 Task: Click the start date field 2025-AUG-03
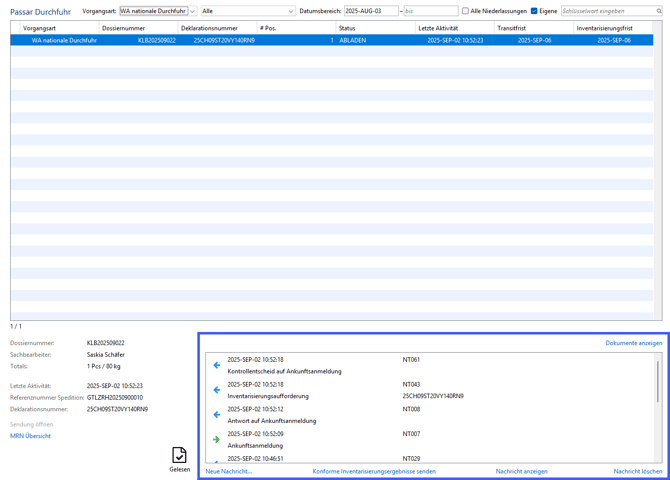[x=371, y=11]
